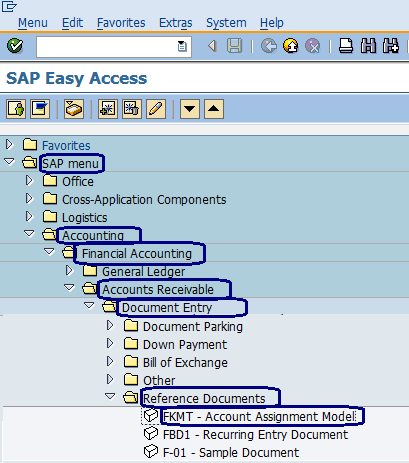Screen dimensions: 409x463
Task: Click the Find binoculars icon
Action: coord(368,46)
